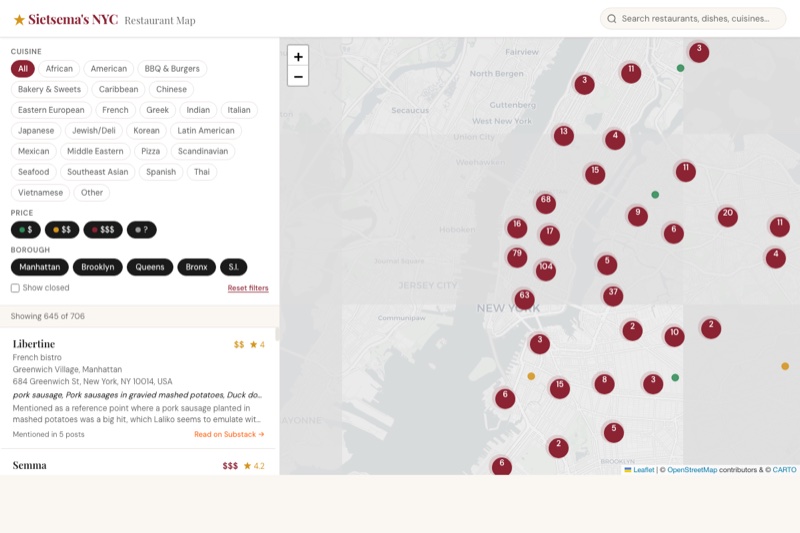Open the map cluster marked 10
This screenshot has height=533, width=800.
point(674,336)
